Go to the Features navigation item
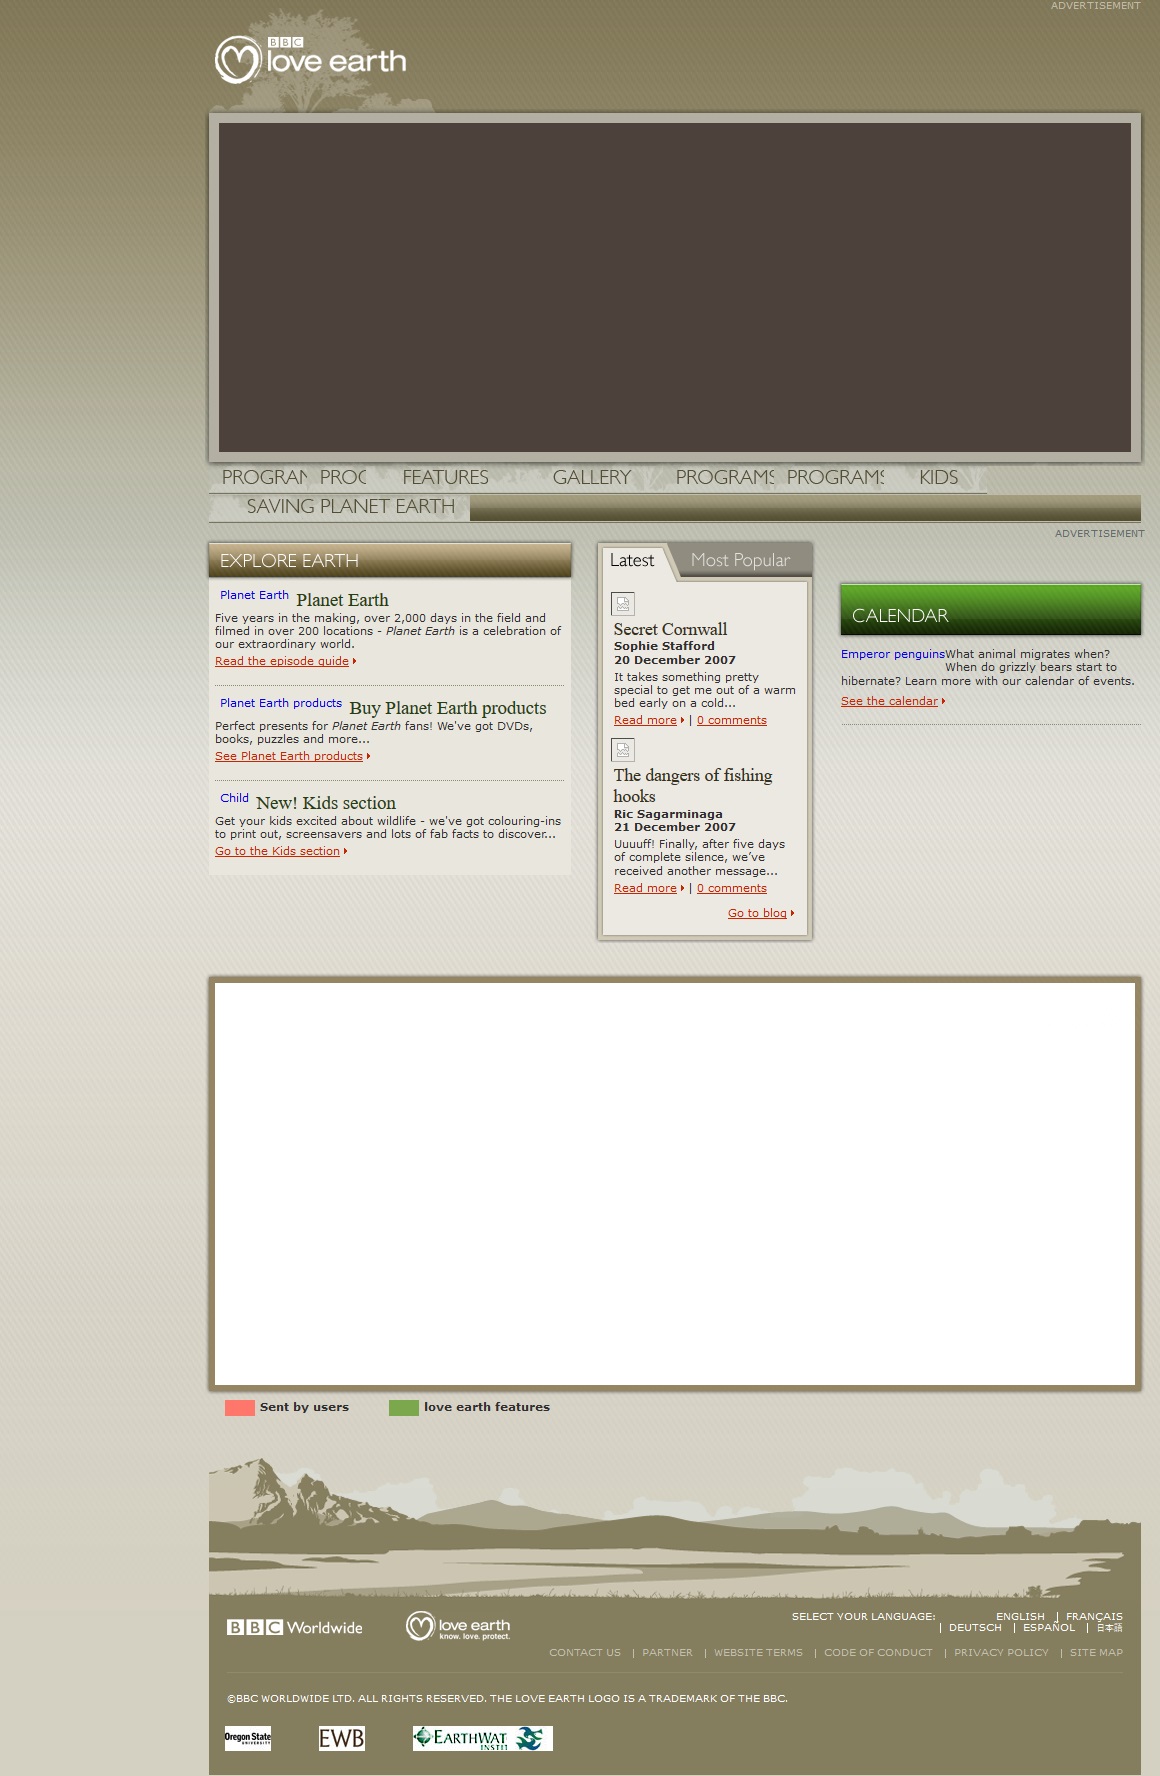 [x=445, y=478]
